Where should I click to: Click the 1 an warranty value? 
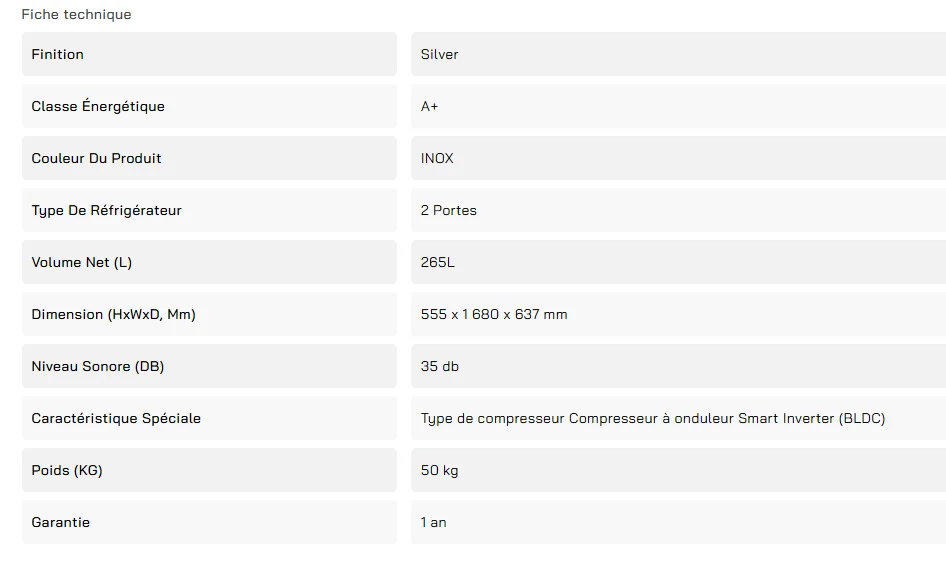coord(434,522)
